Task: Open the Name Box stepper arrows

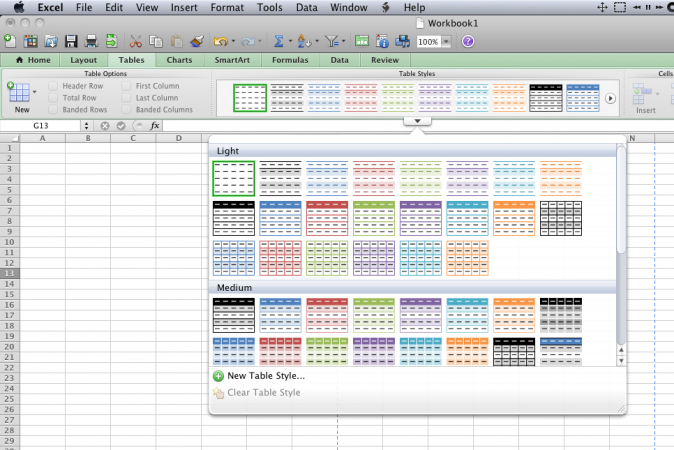Action: pos(86,126)
